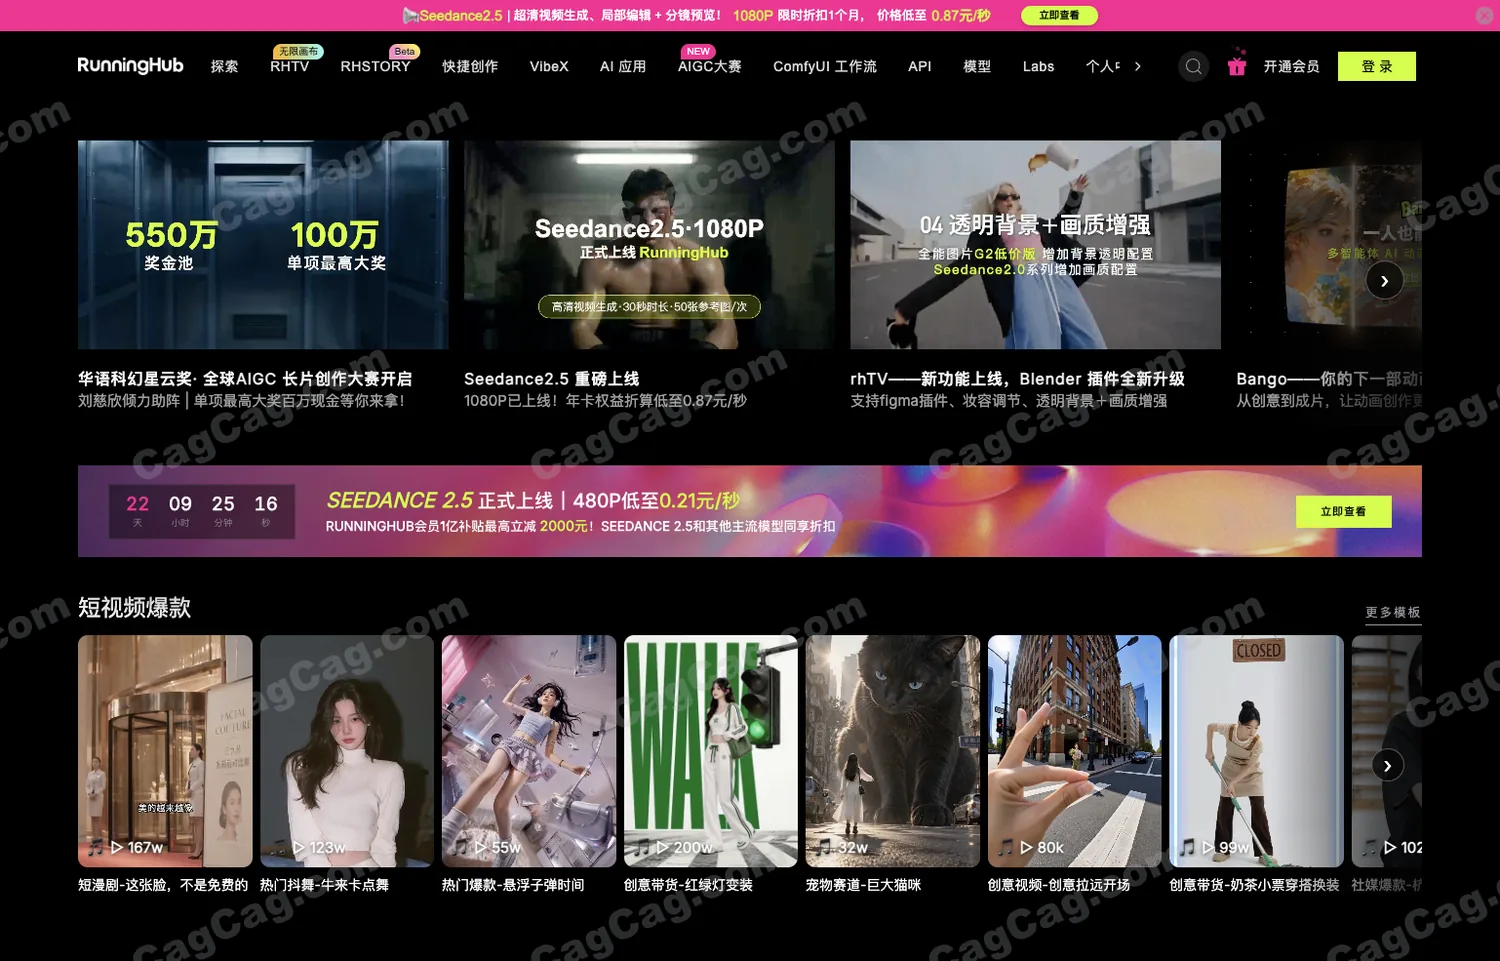Click the caption 创意视频-创意拉远开场

pyautogui.click(x=1059, y=885)
